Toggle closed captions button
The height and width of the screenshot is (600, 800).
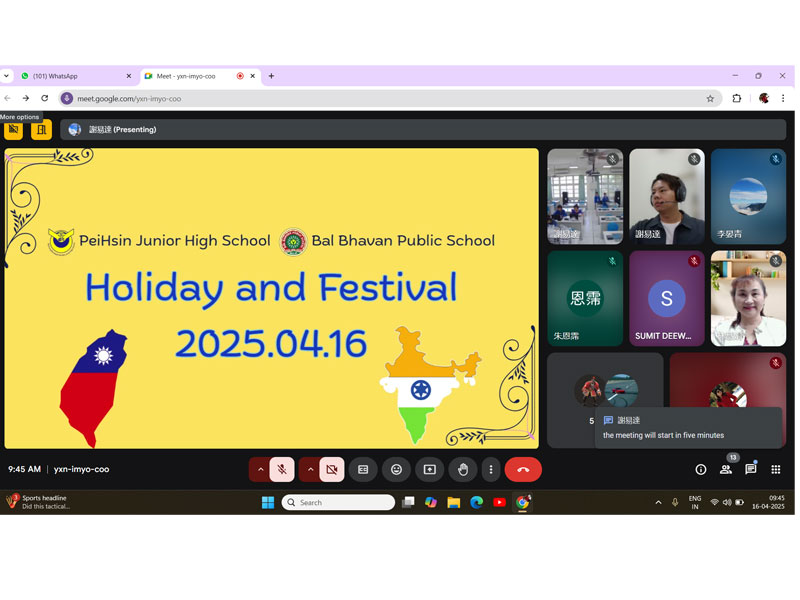click(363, 469)
